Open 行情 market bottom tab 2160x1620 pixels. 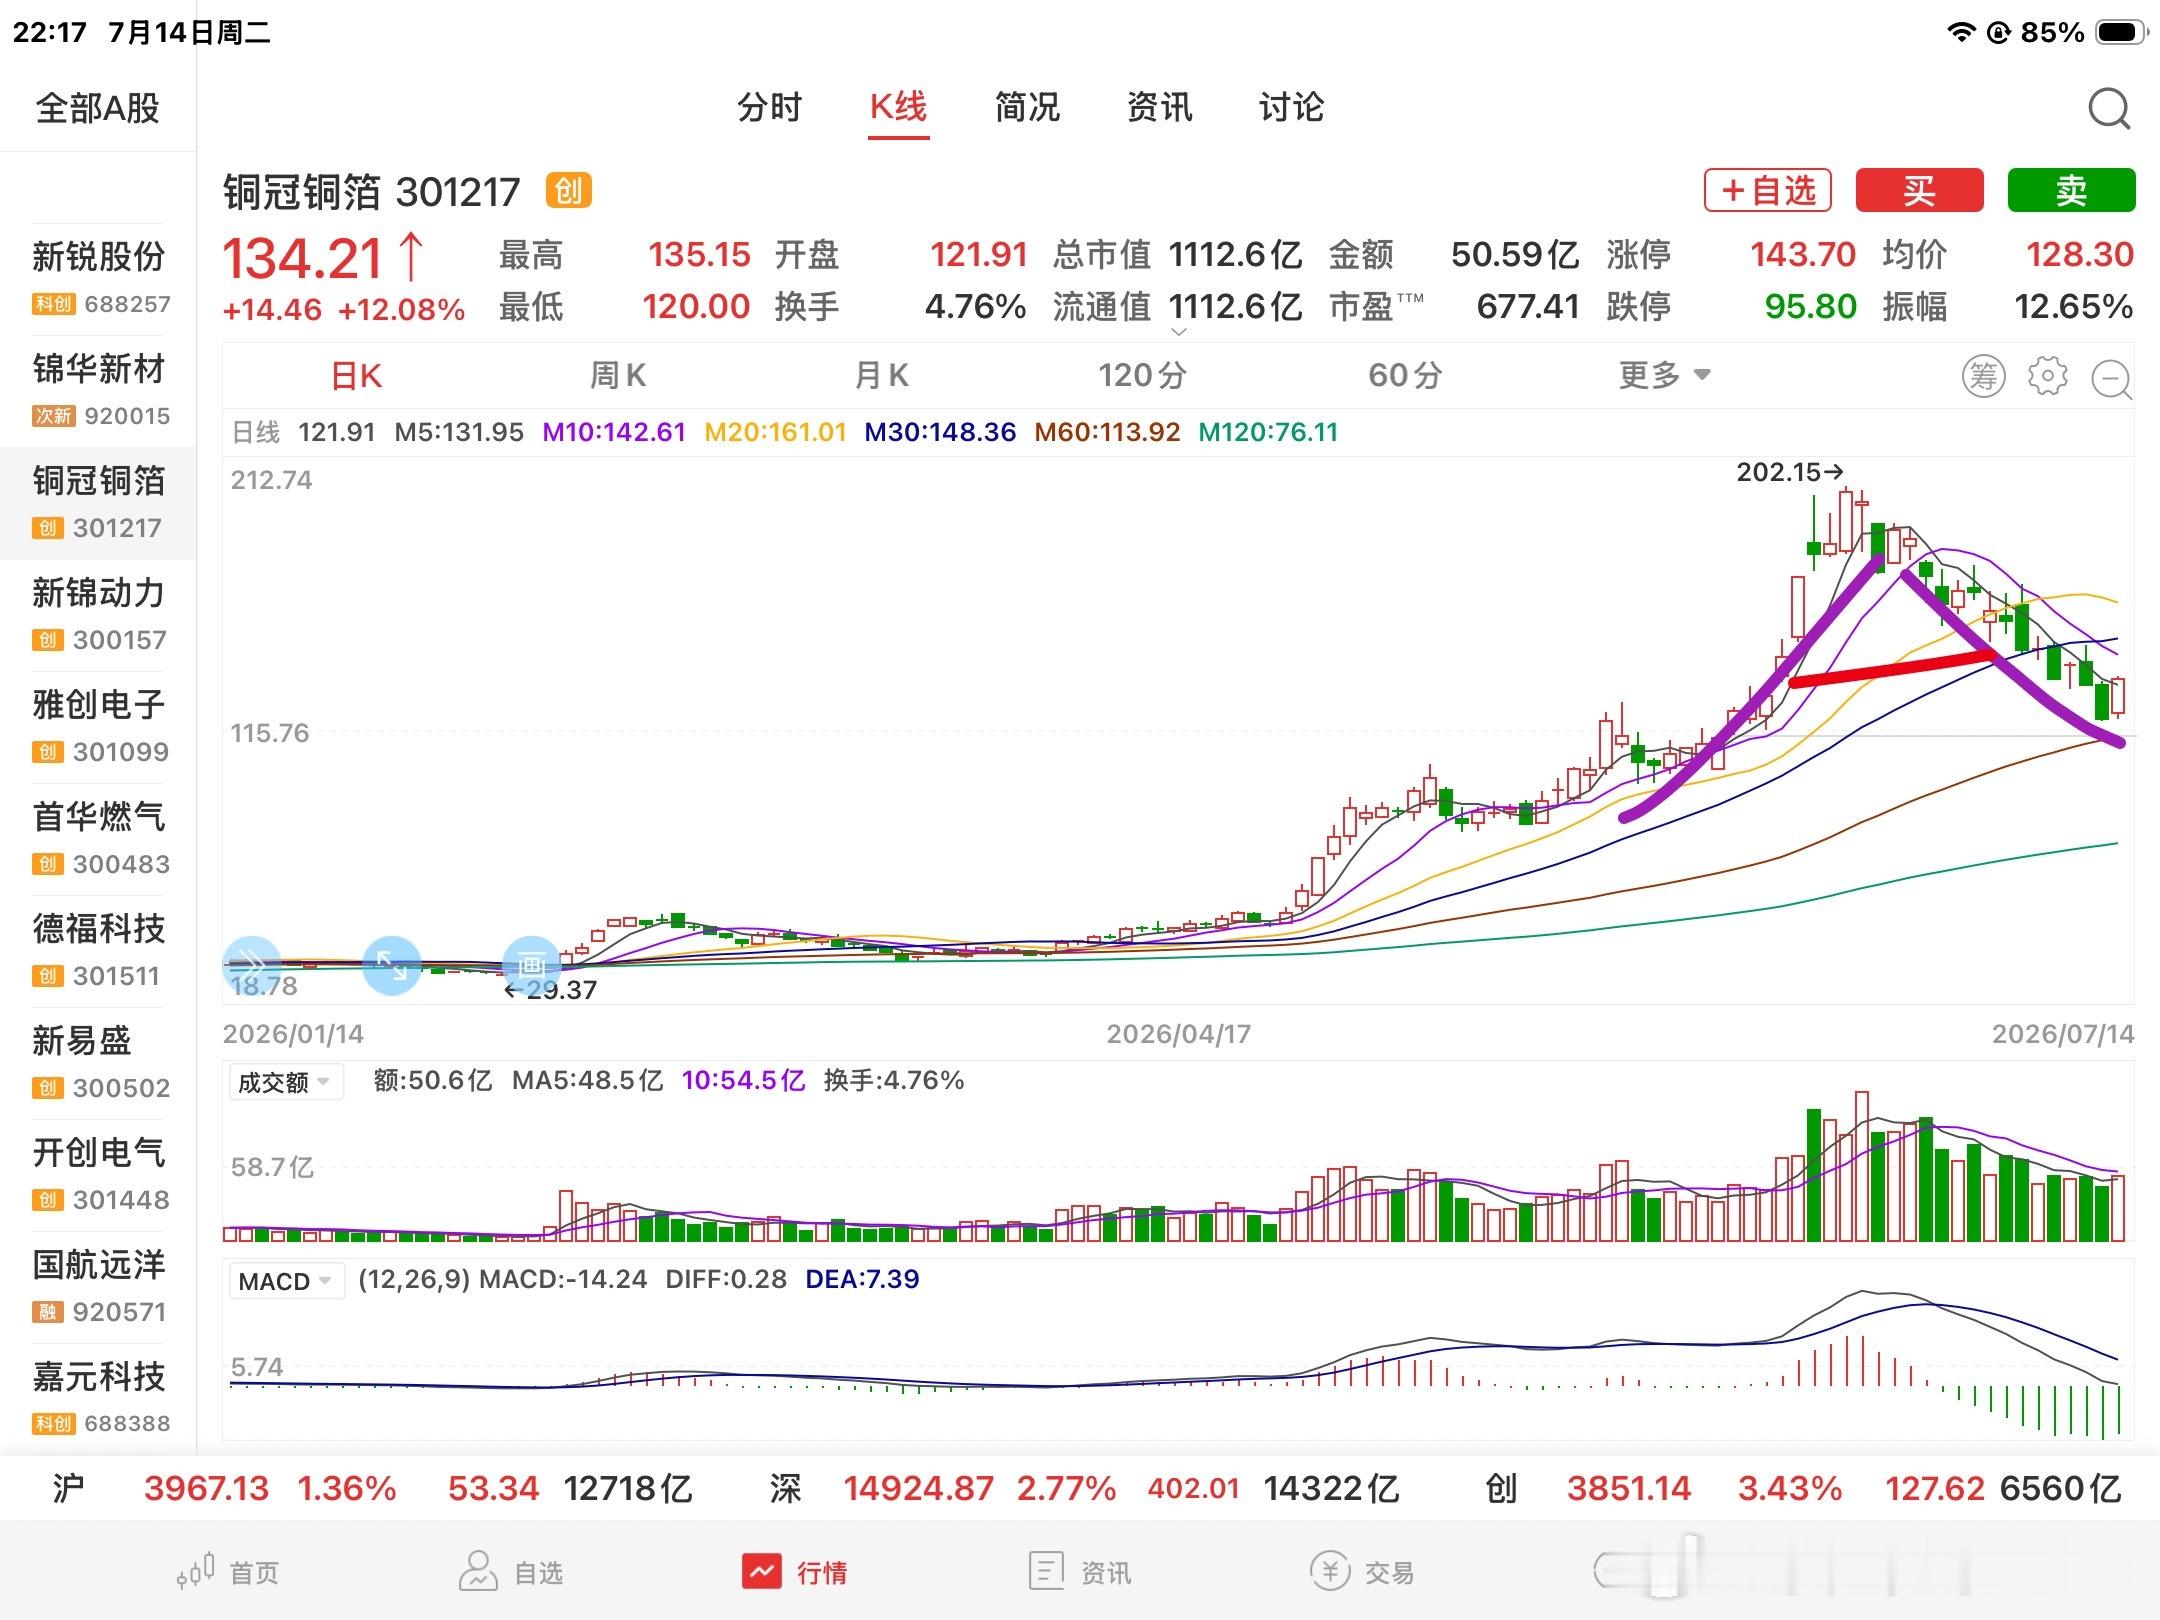(x=794, y=1572)
